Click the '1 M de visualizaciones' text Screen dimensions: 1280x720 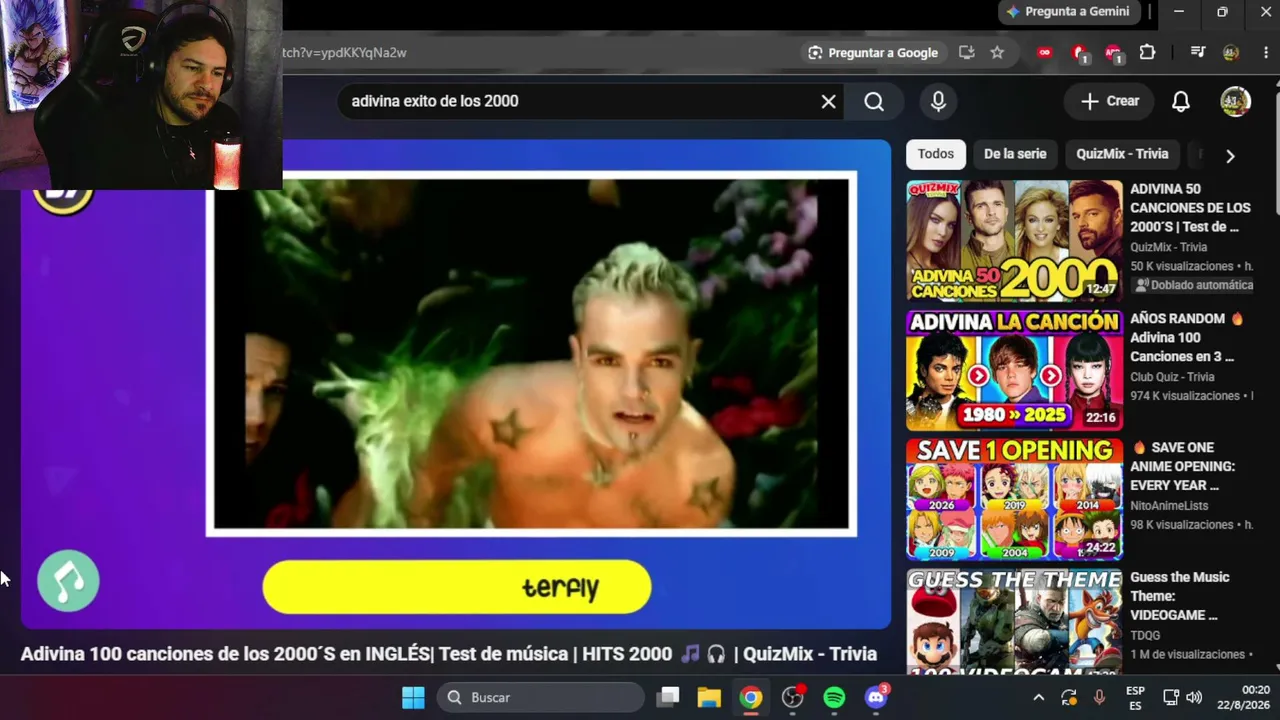pos(1187,654)
